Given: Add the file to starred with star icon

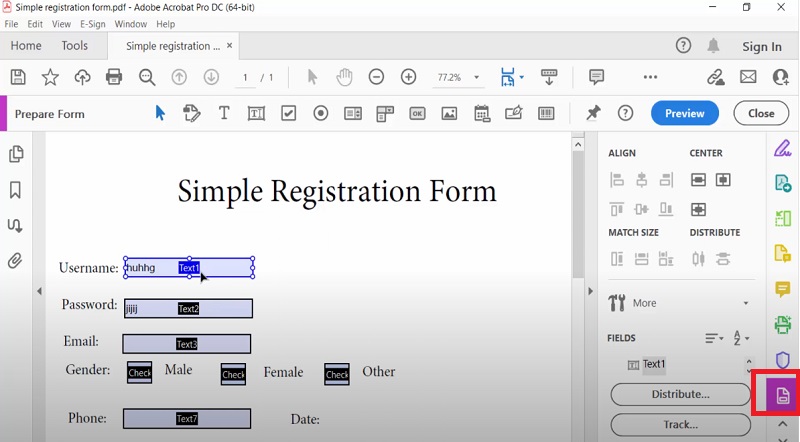Looking at the screenshot, I should [x=50, y=77].
